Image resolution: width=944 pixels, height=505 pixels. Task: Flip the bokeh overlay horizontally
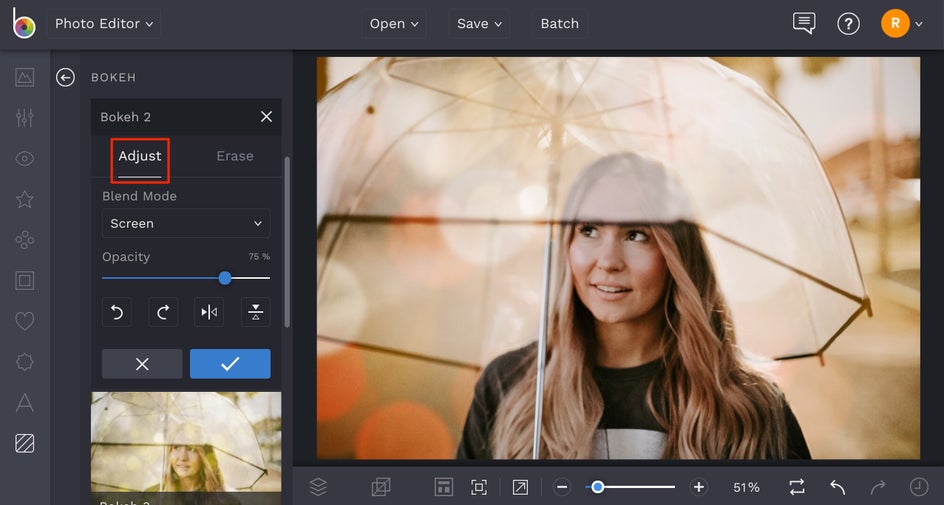[209, 313]
